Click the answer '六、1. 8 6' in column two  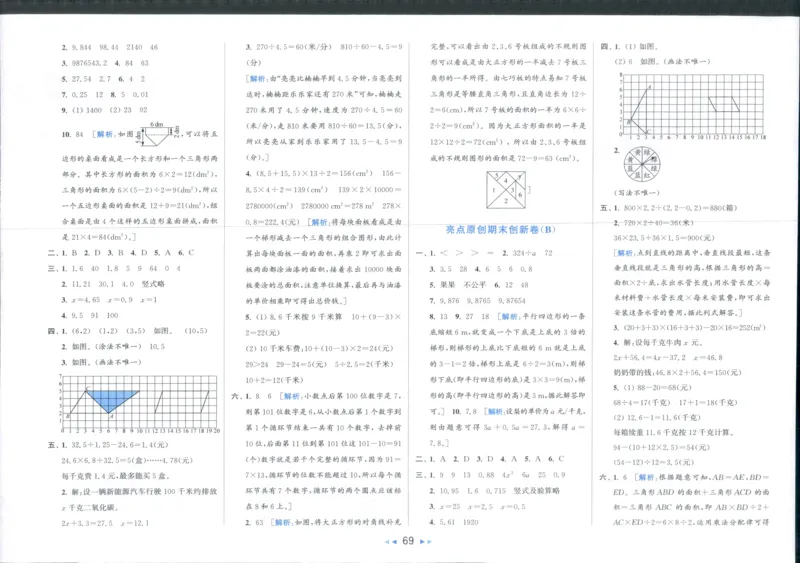pyautogui.click(x=252, y=396)
